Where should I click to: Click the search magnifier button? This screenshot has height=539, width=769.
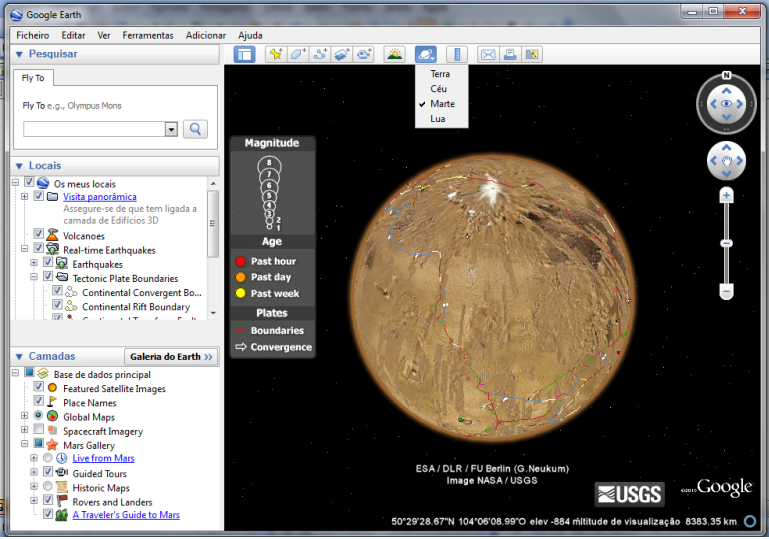(195, 129)
